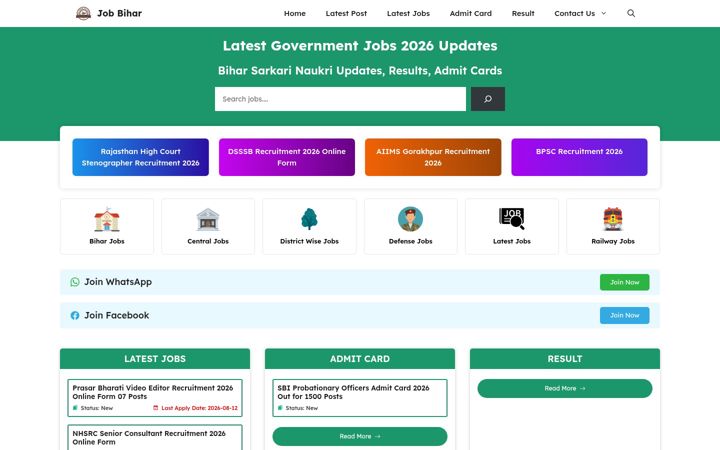Open Contact Us menu item

(x=574, y=13)
